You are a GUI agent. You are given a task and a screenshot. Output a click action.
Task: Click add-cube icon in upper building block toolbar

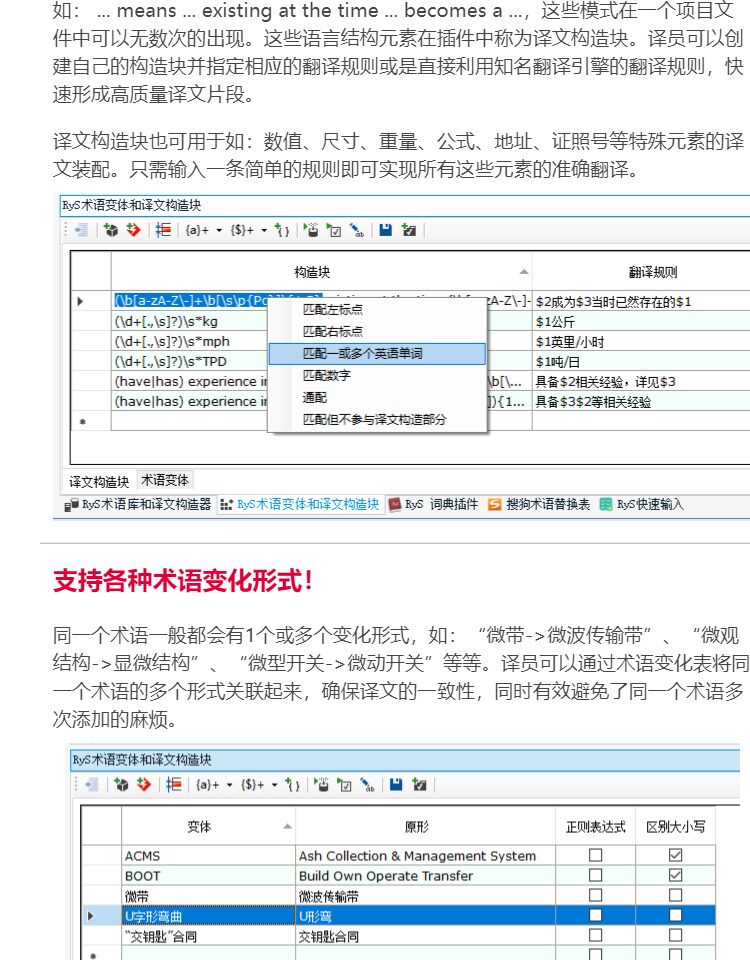tap(111, 230)
